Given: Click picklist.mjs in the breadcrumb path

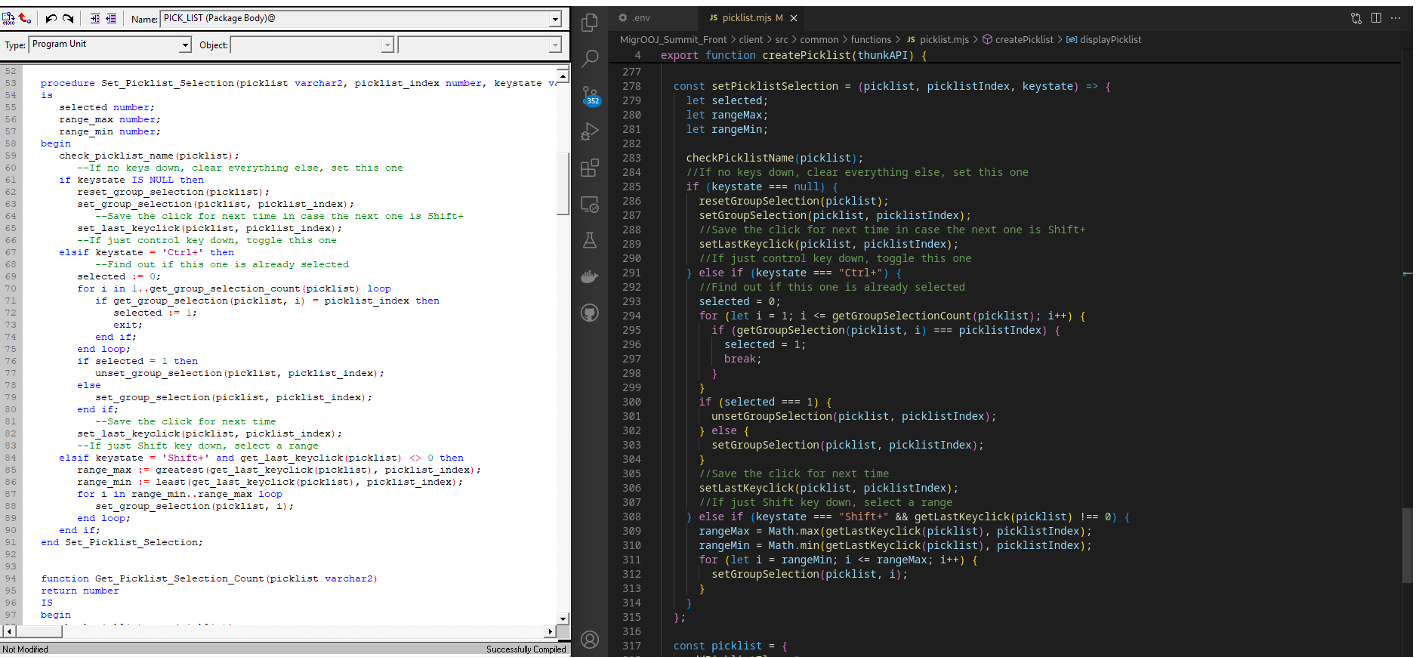Looking at the screenshot, I should click(936, 40).
